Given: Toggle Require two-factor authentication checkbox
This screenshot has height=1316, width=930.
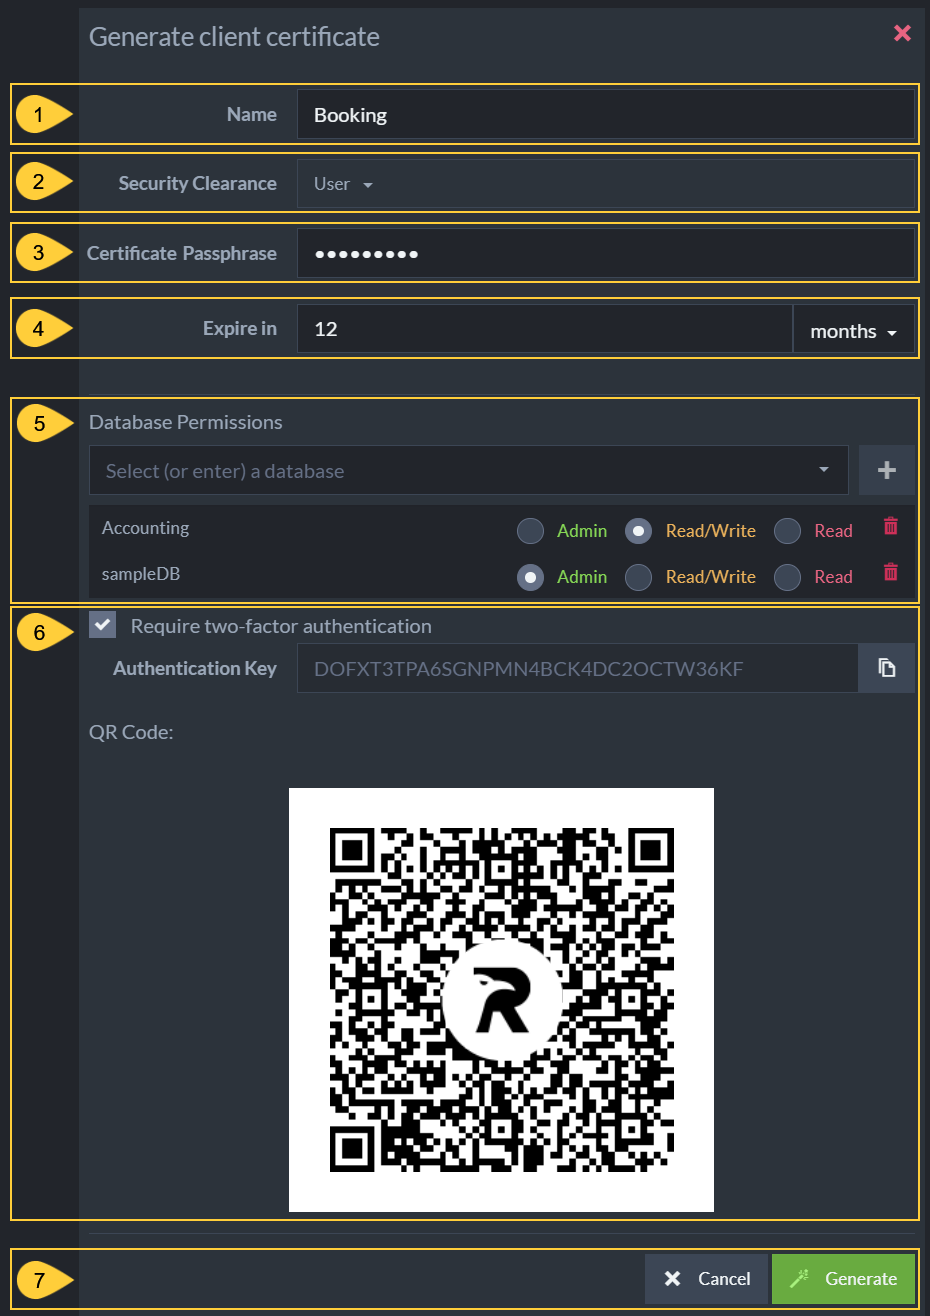Looking at the screenshot, I should click(x=102, y=625).
